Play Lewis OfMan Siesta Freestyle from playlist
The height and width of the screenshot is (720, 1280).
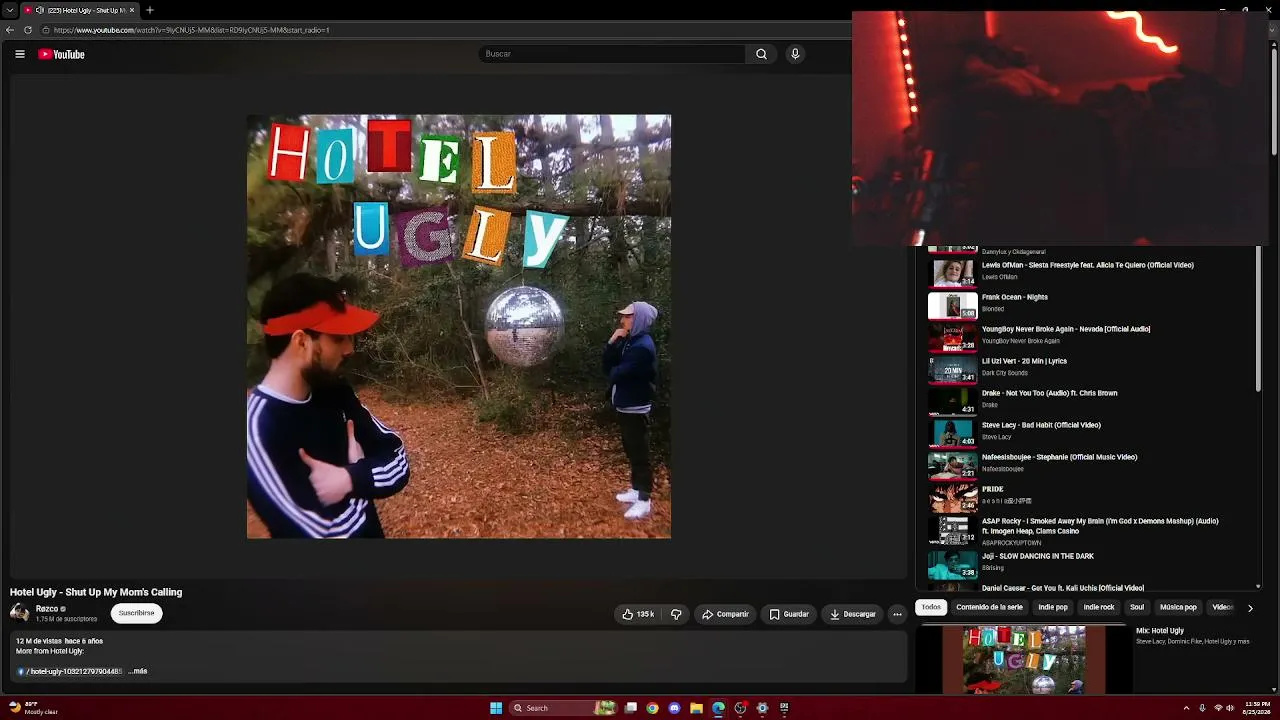coord(1090,271)
